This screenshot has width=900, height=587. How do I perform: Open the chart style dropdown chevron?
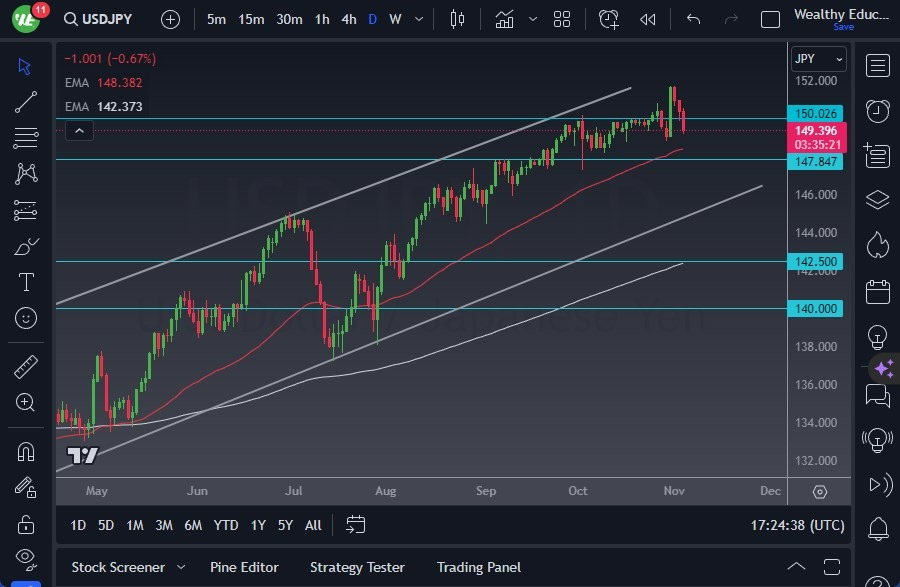pos(533,18)
